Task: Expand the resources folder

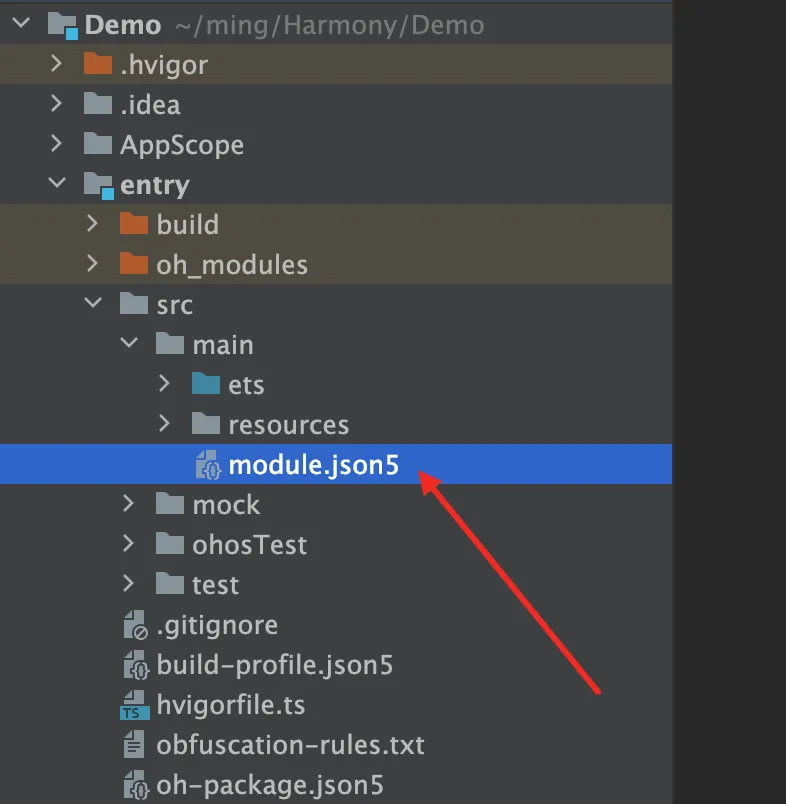Action: [x=164, y=424]
